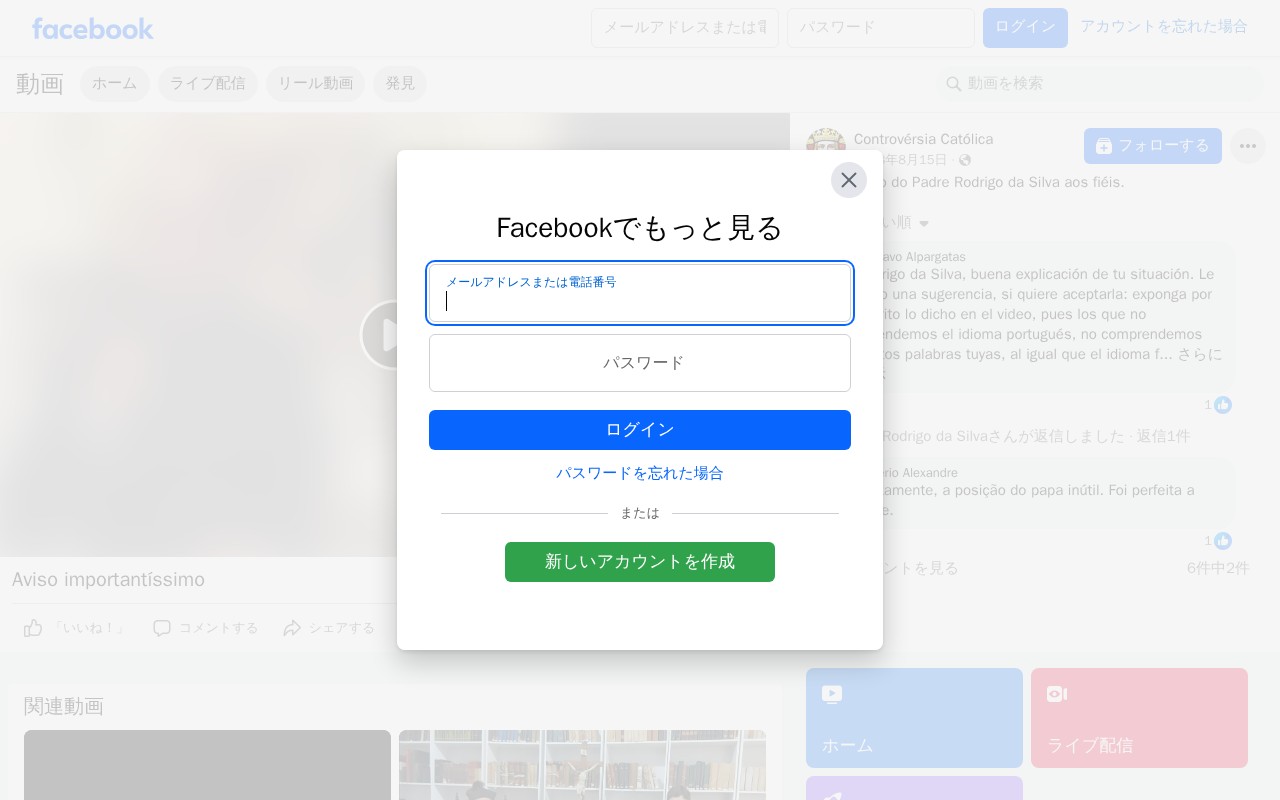Focus the header email address field
Viewport: 1280px width, 800px height.
[685, 28]
